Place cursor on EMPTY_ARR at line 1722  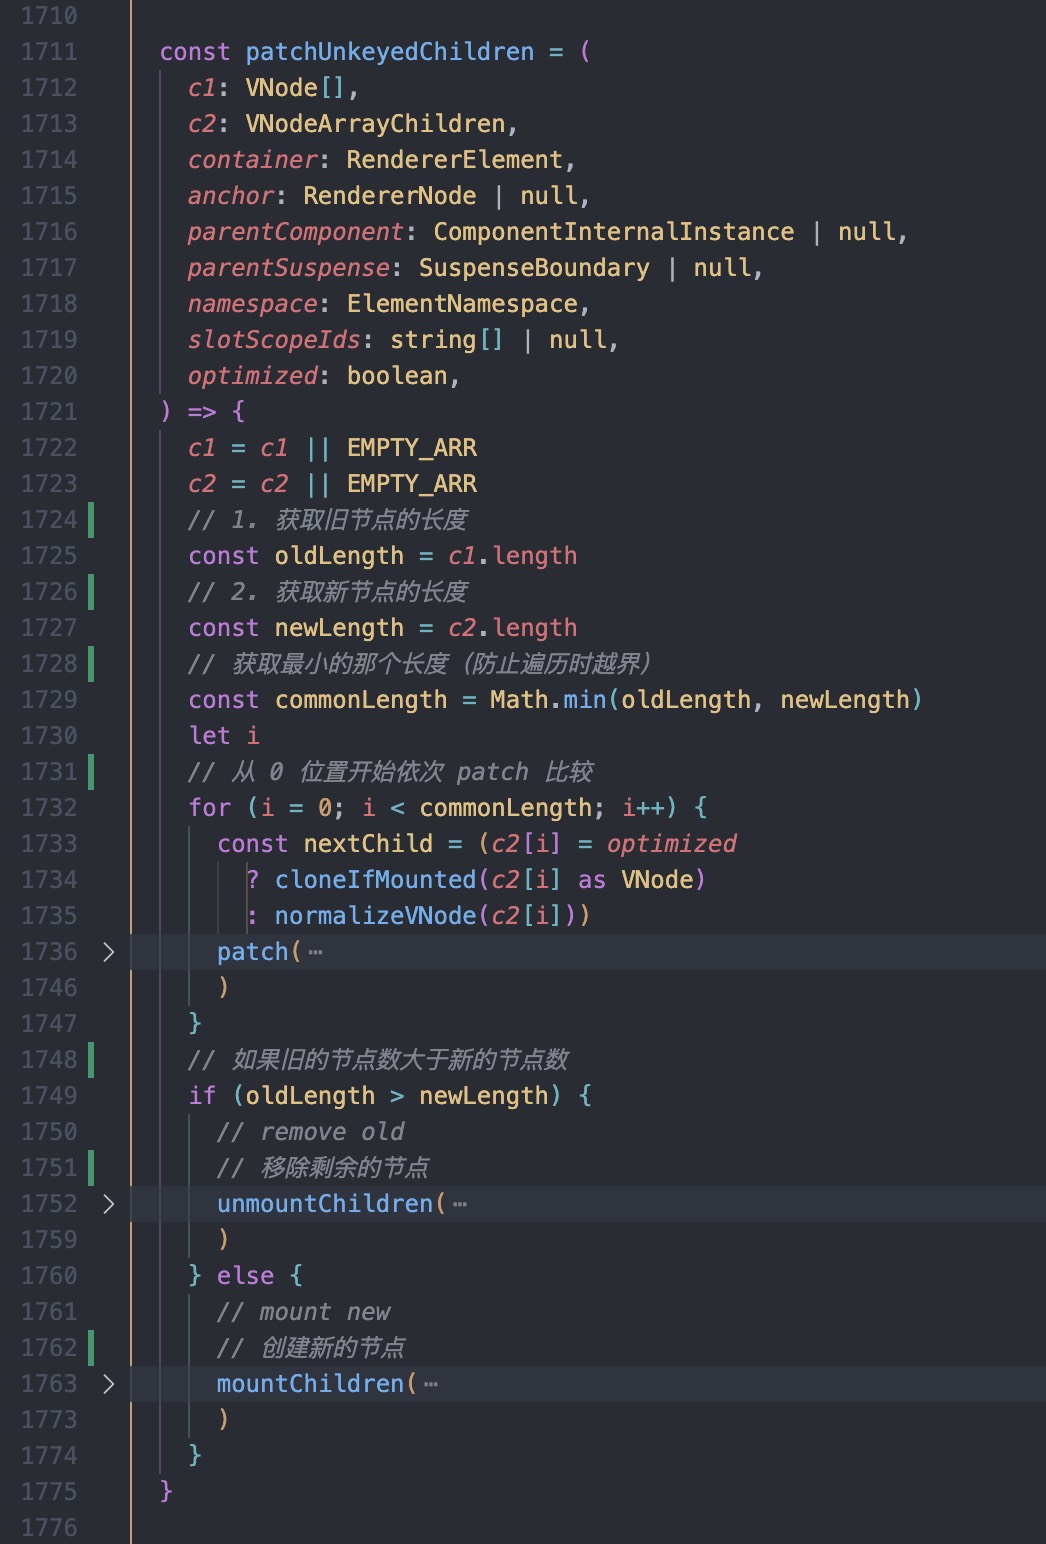[411, 448]
